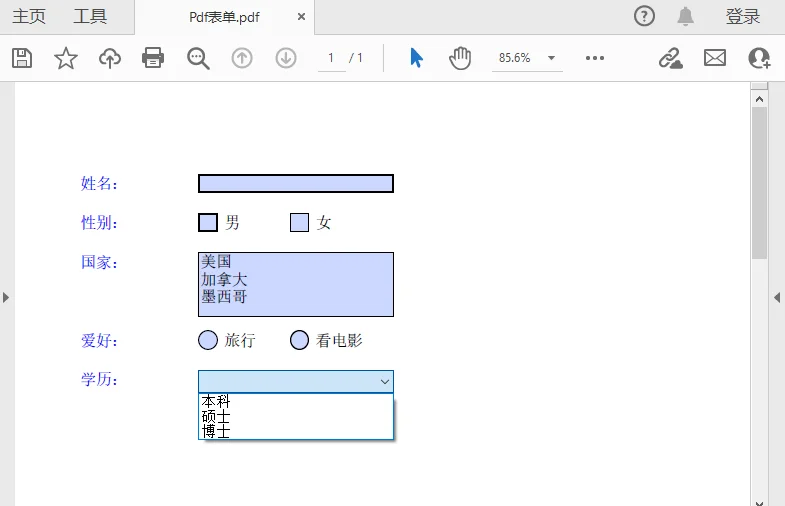Click the share-with-others person icon
The image size is (785, 506).
(x=759, y=58)
